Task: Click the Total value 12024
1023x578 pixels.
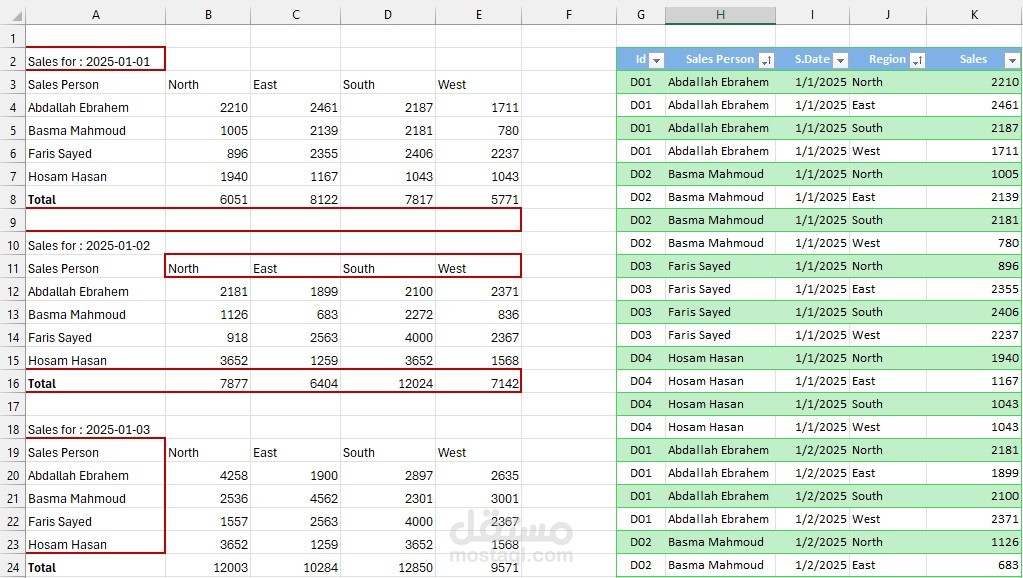Action: click(x=416, y=384)
